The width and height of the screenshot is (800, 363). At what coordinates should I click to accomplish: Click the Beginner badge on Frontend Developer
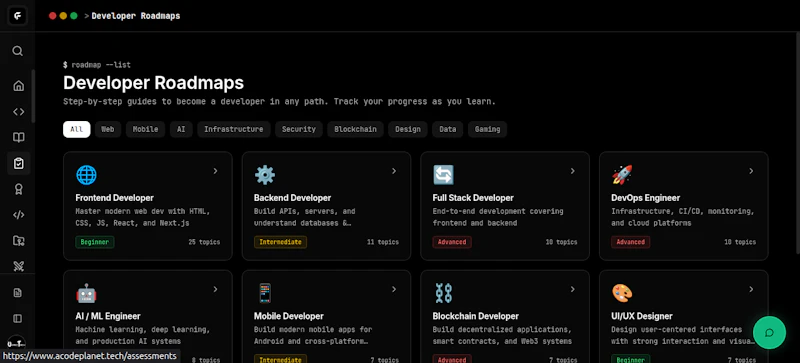(95, 242)
